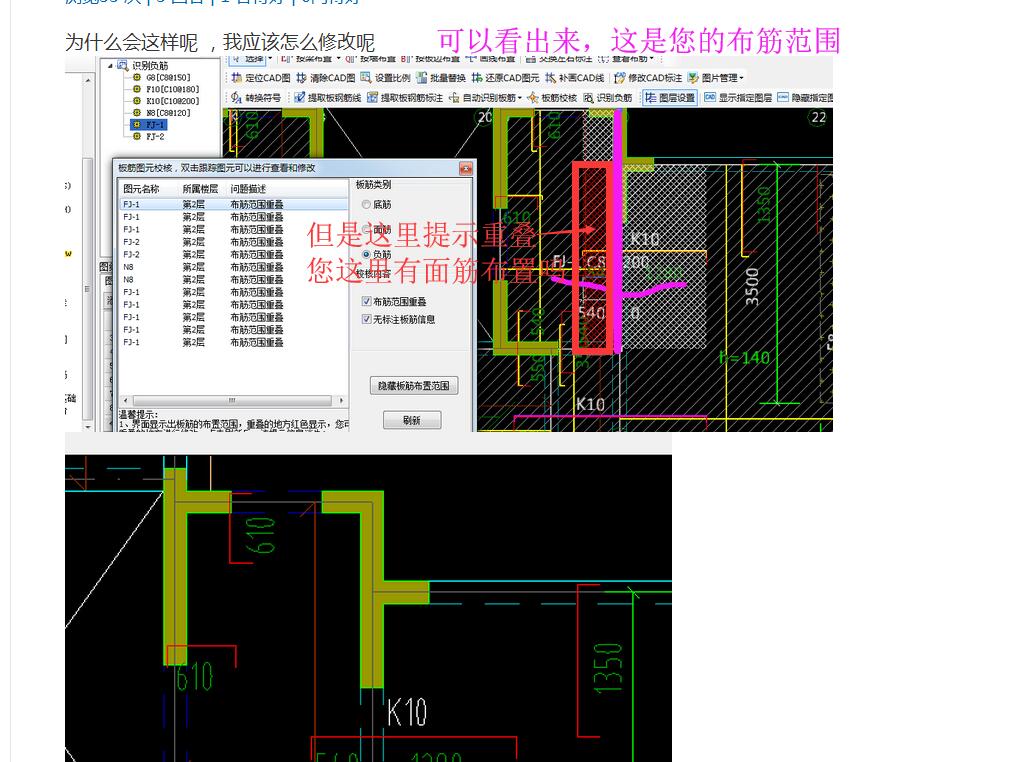The height and width of the screenshot is (762, 1032).
Task: Click the dialog list's scroll-left arrow
Action: [x=126, y=400]
